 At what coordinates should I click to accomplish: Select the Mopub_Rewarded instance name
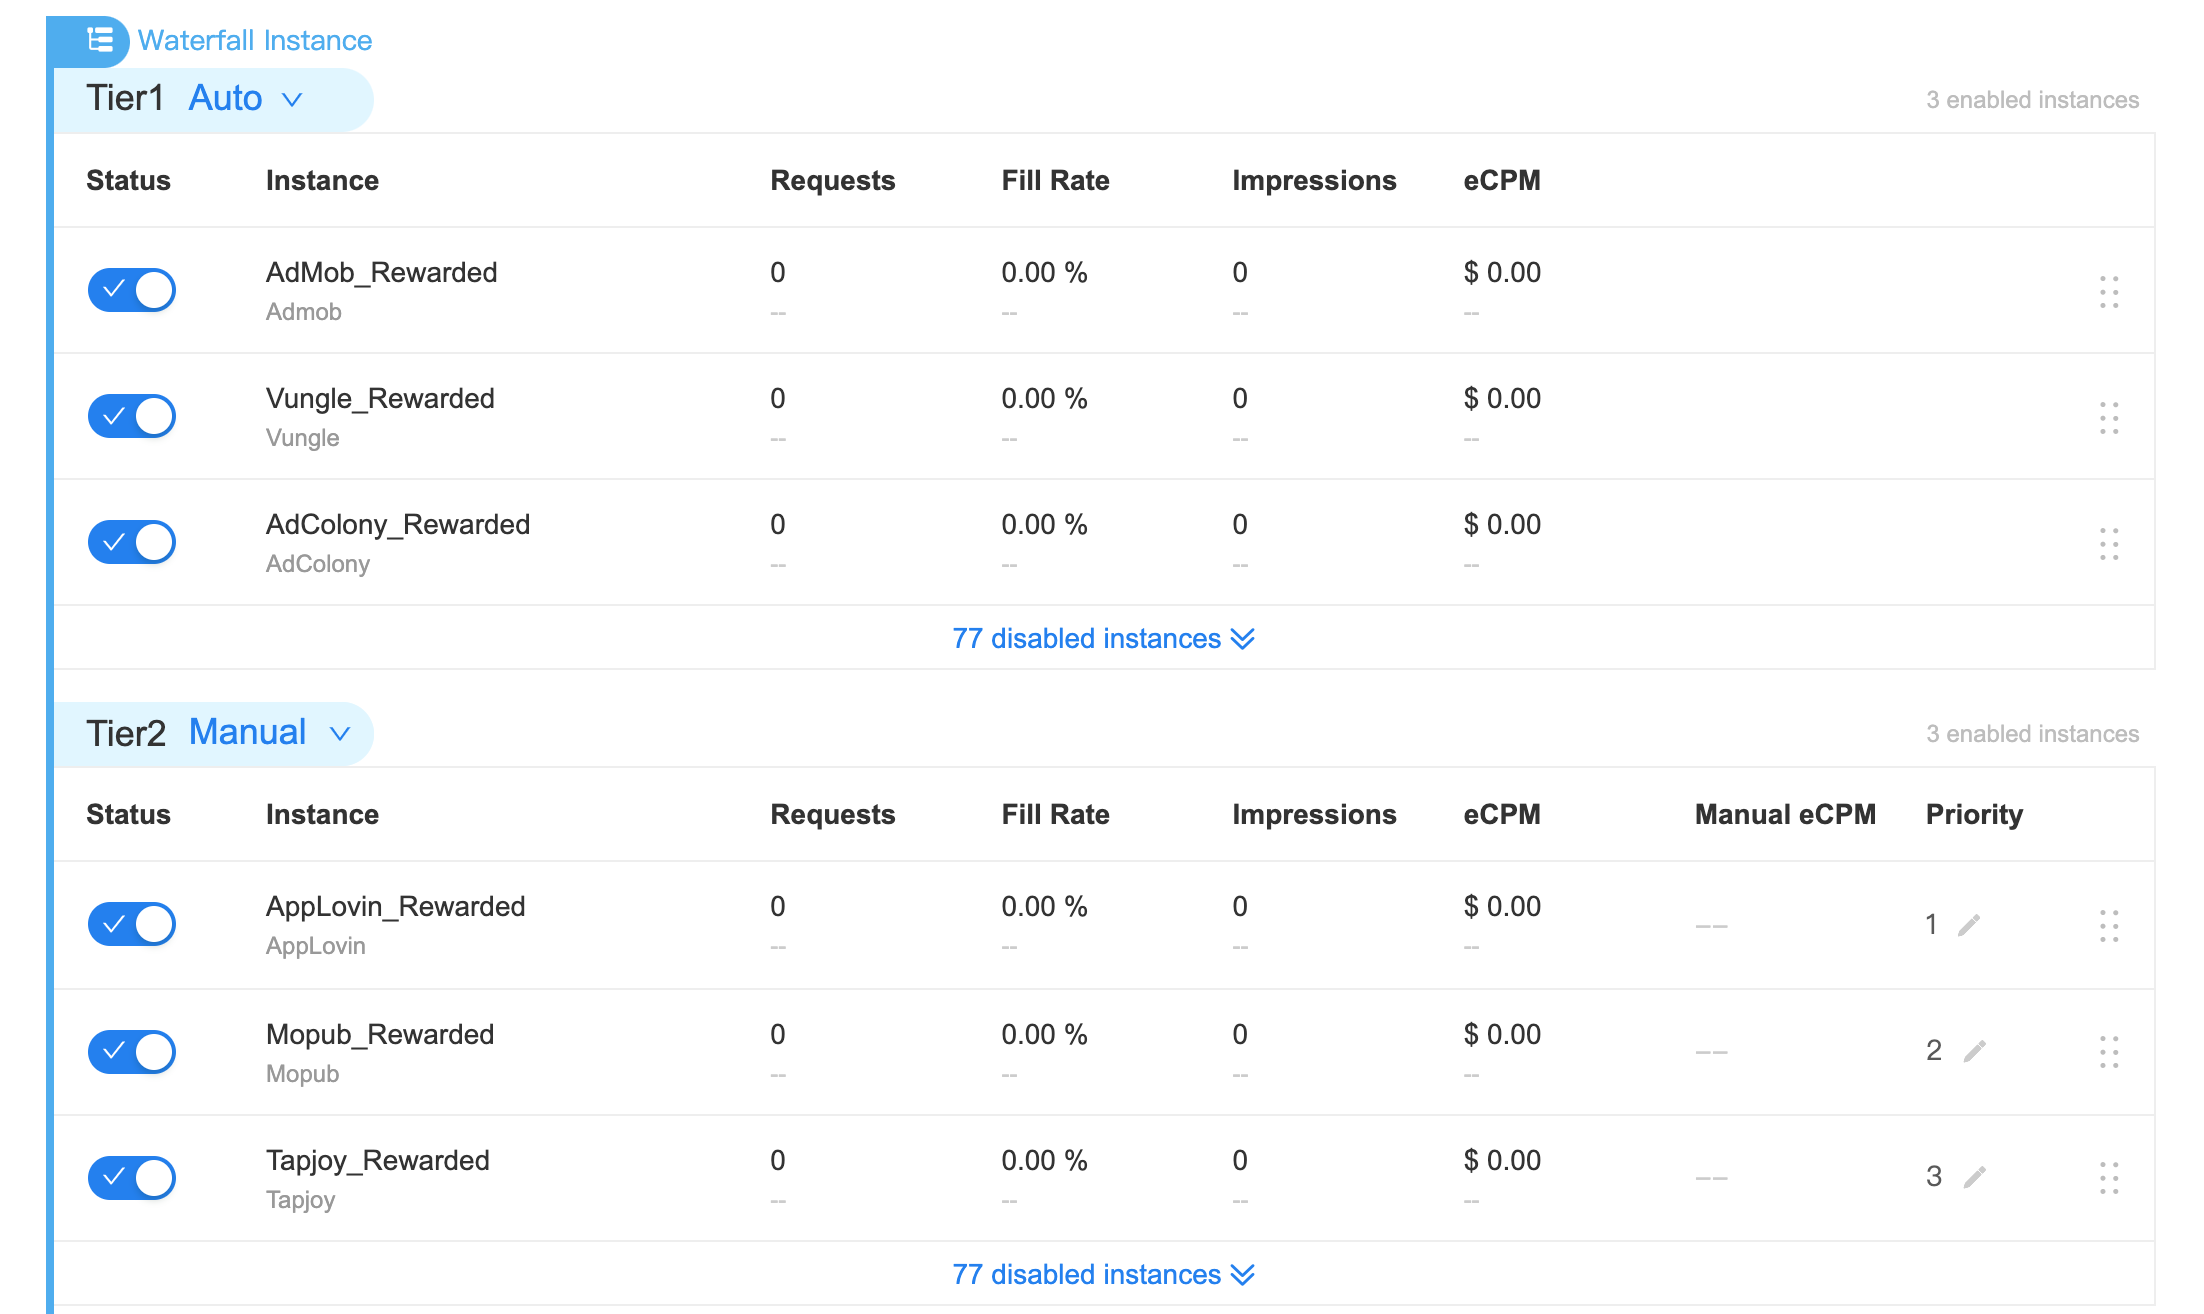(x=380, y=1034)
